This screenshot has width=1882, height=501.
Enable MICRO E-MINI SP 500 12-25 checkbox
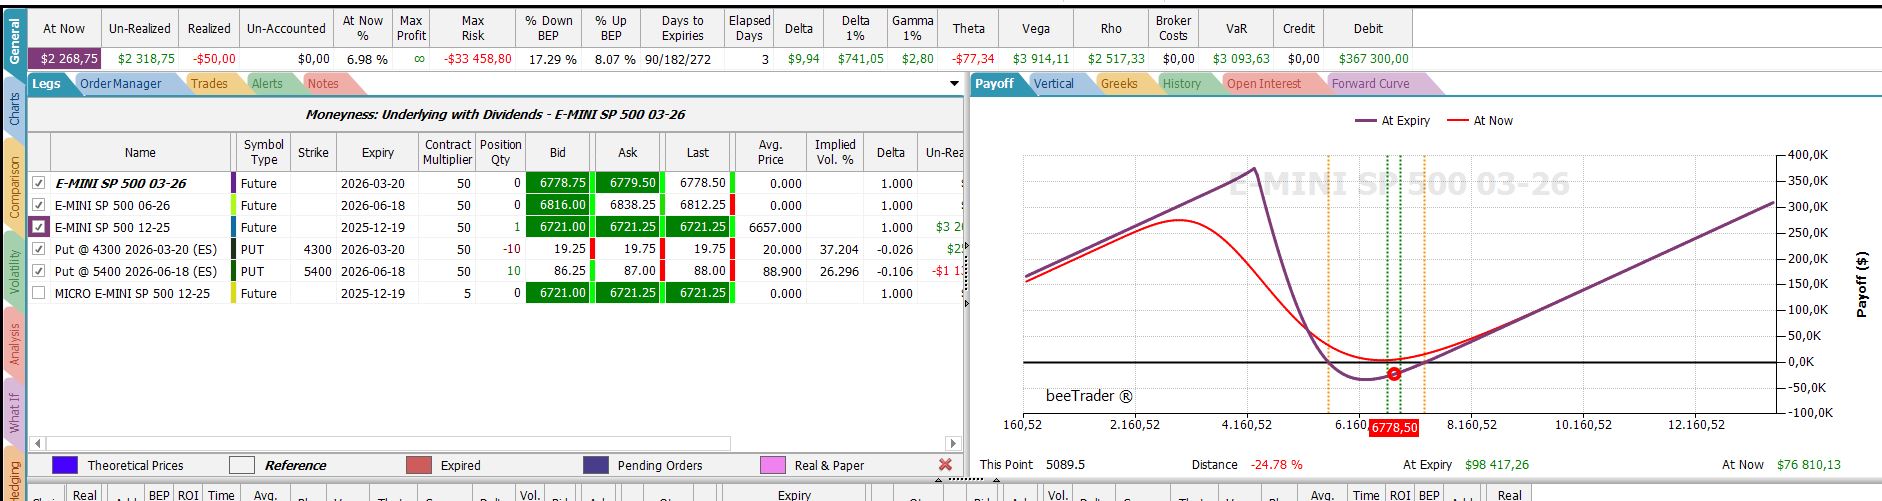38,293
